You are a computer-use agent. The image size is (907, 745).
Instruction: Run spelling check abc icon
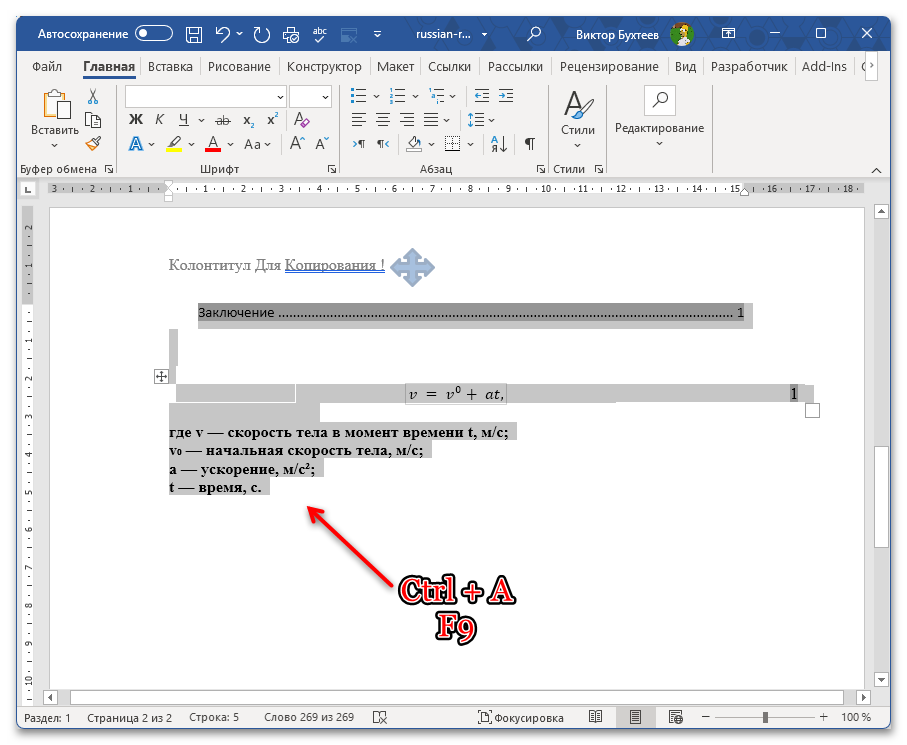click(320, 35)
